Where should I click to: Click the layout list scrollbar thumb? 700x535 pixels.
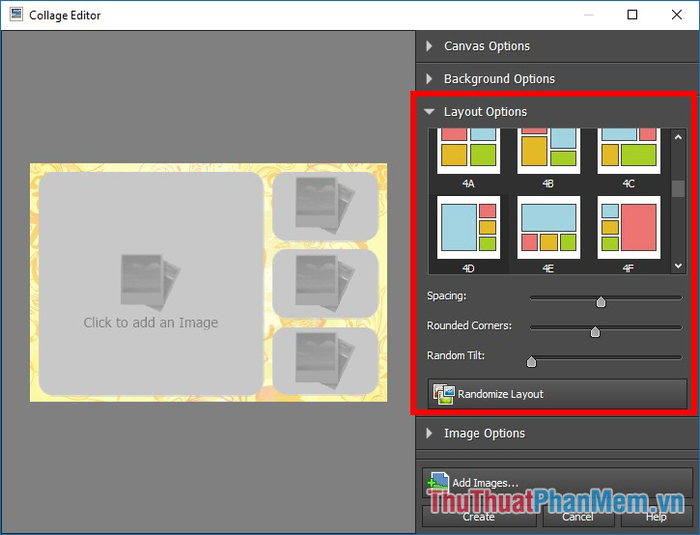[x=678, y=188]
